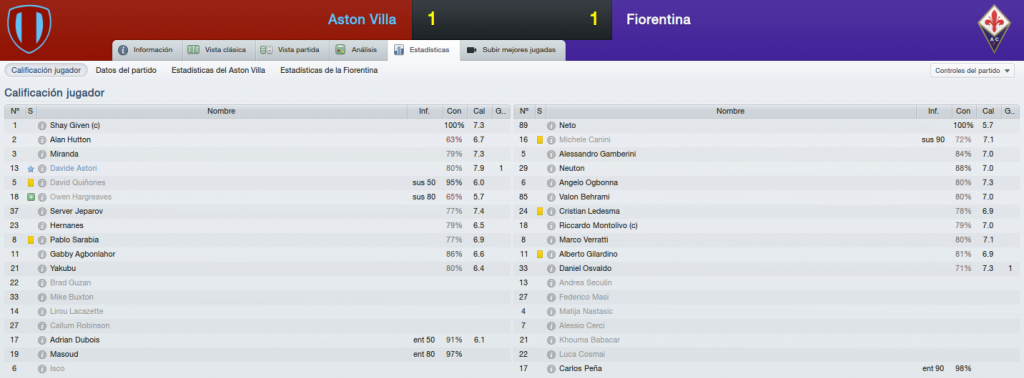Select the Subir mejores jugadas tab
This screenshot has width=1024, height=378.
coord(513,50)
